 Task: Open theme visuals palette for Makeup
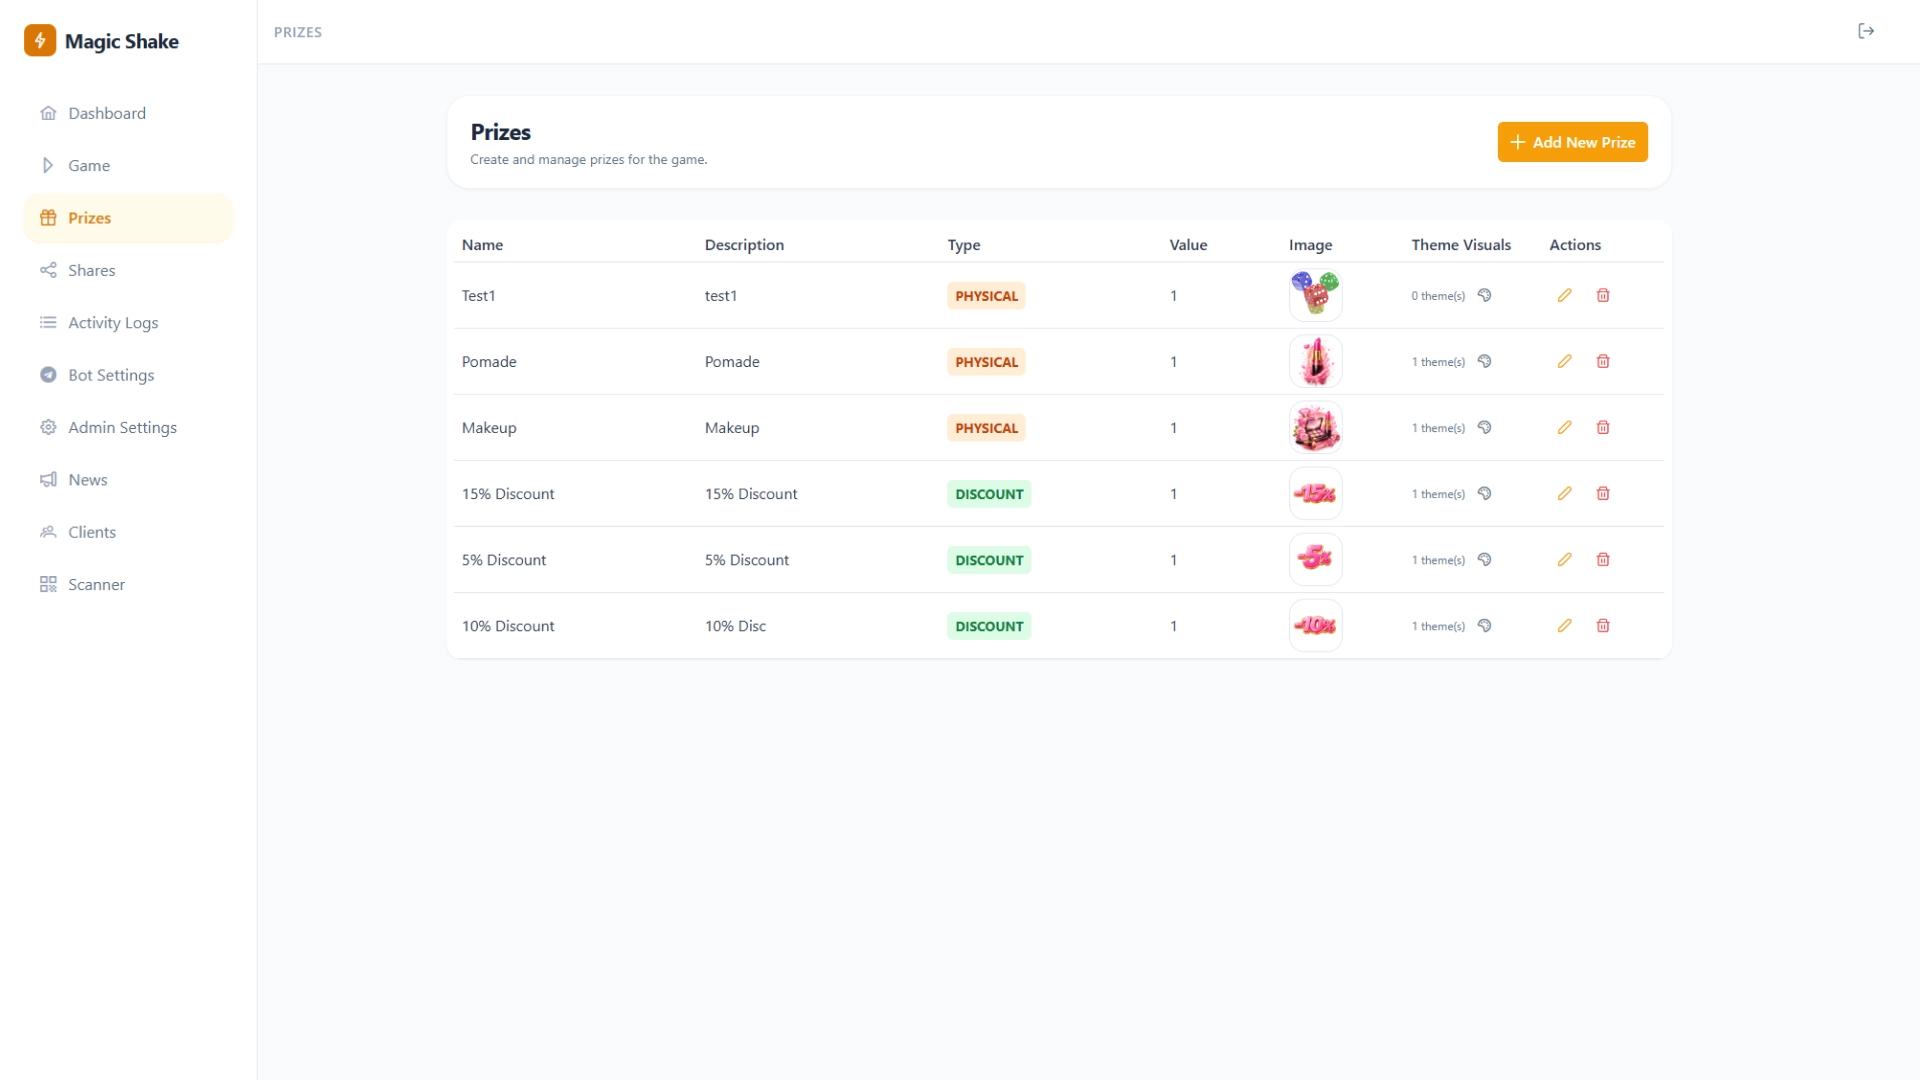pyautogui.click(x=1485, y=428)
